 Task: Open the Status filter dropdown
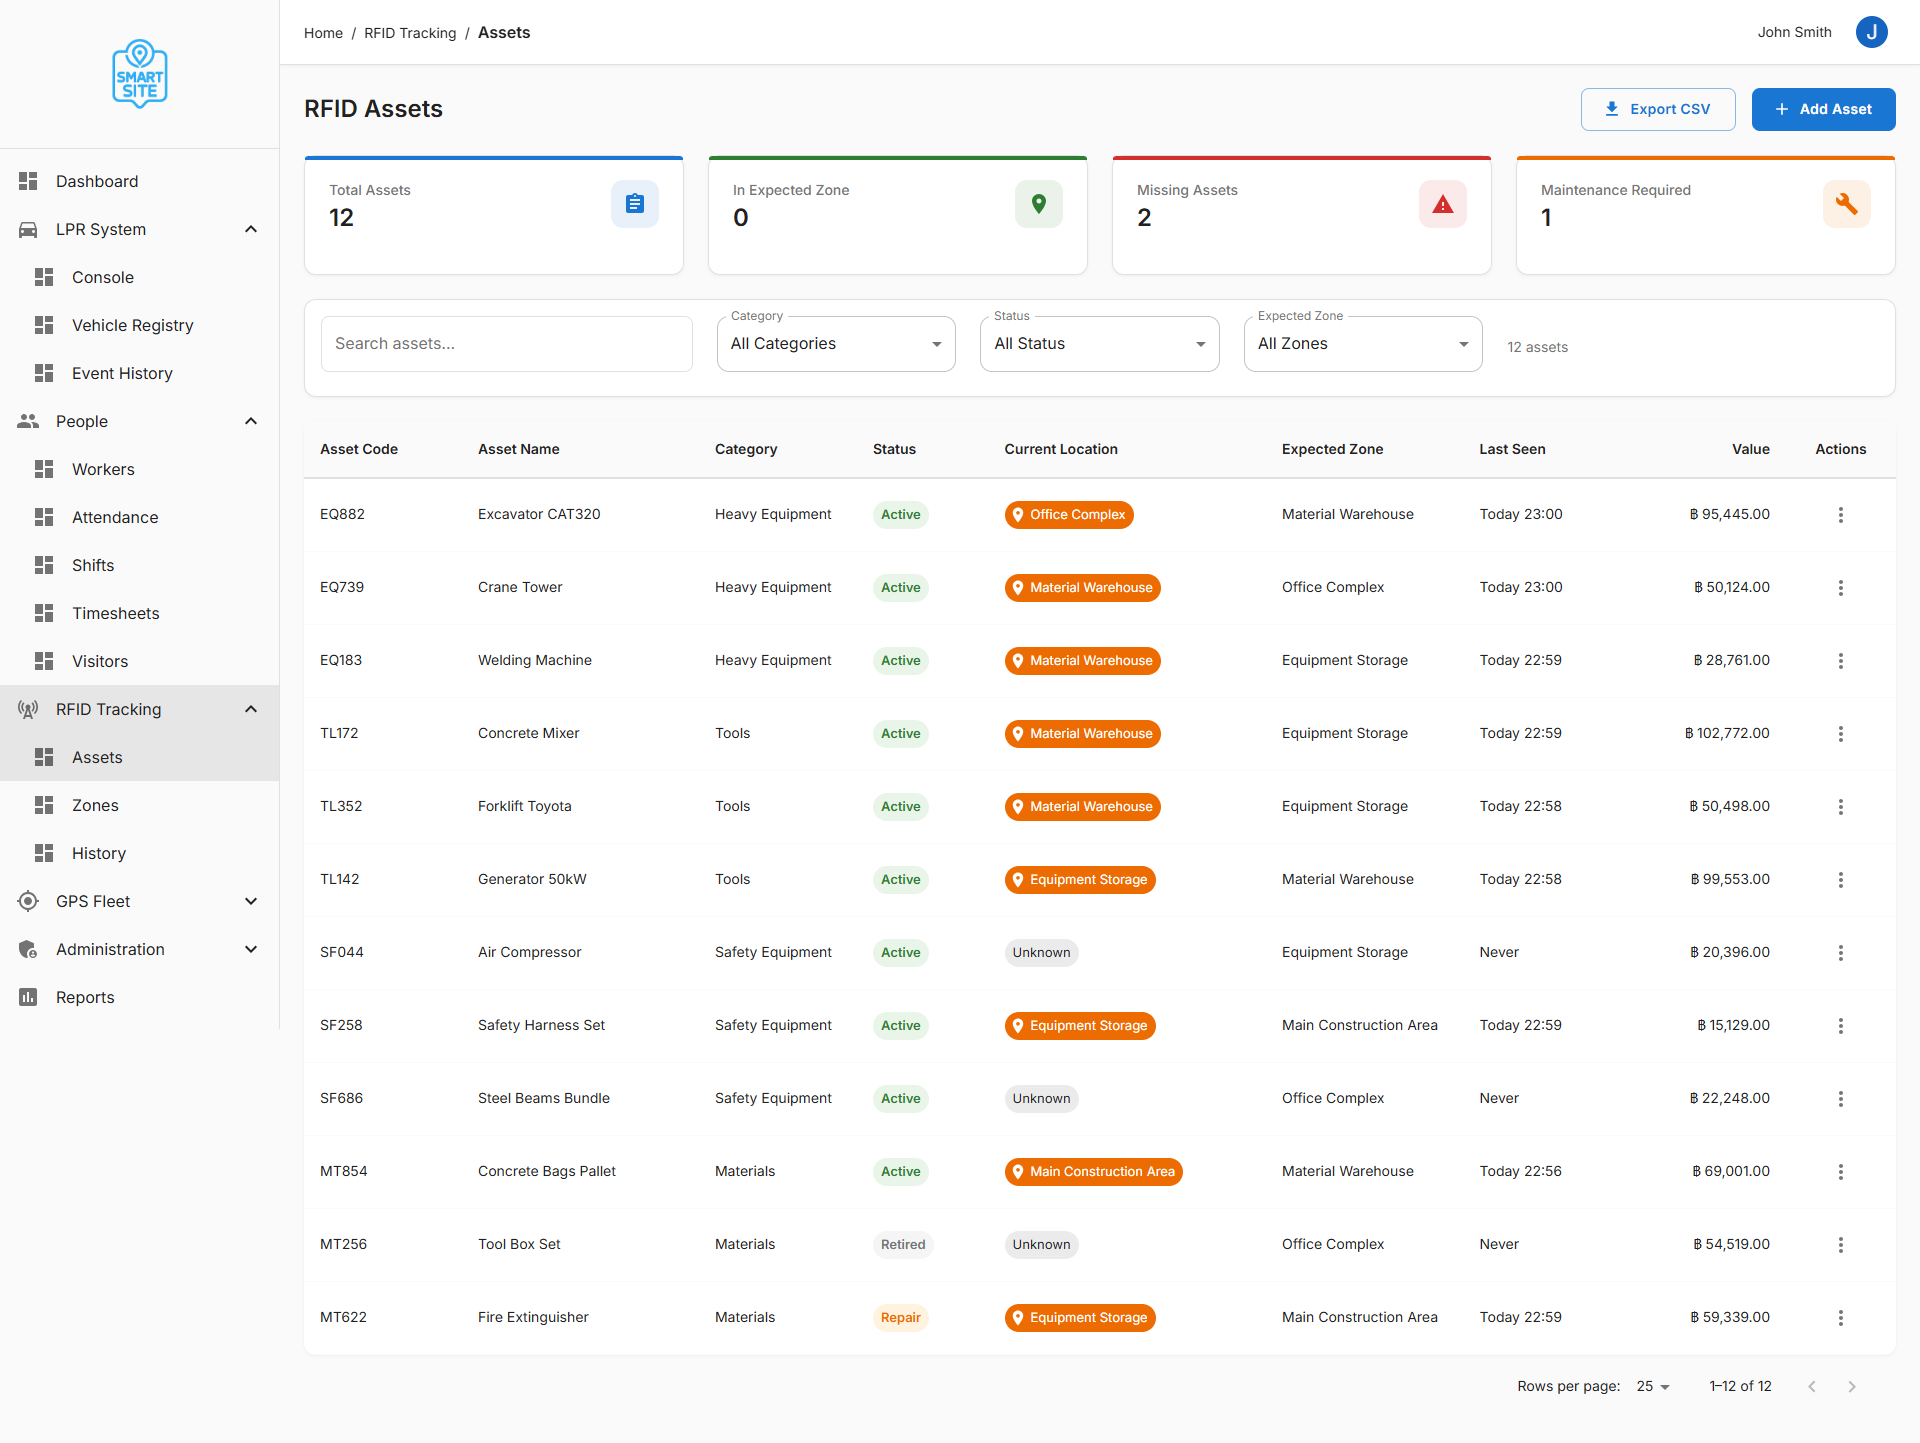1099,344
